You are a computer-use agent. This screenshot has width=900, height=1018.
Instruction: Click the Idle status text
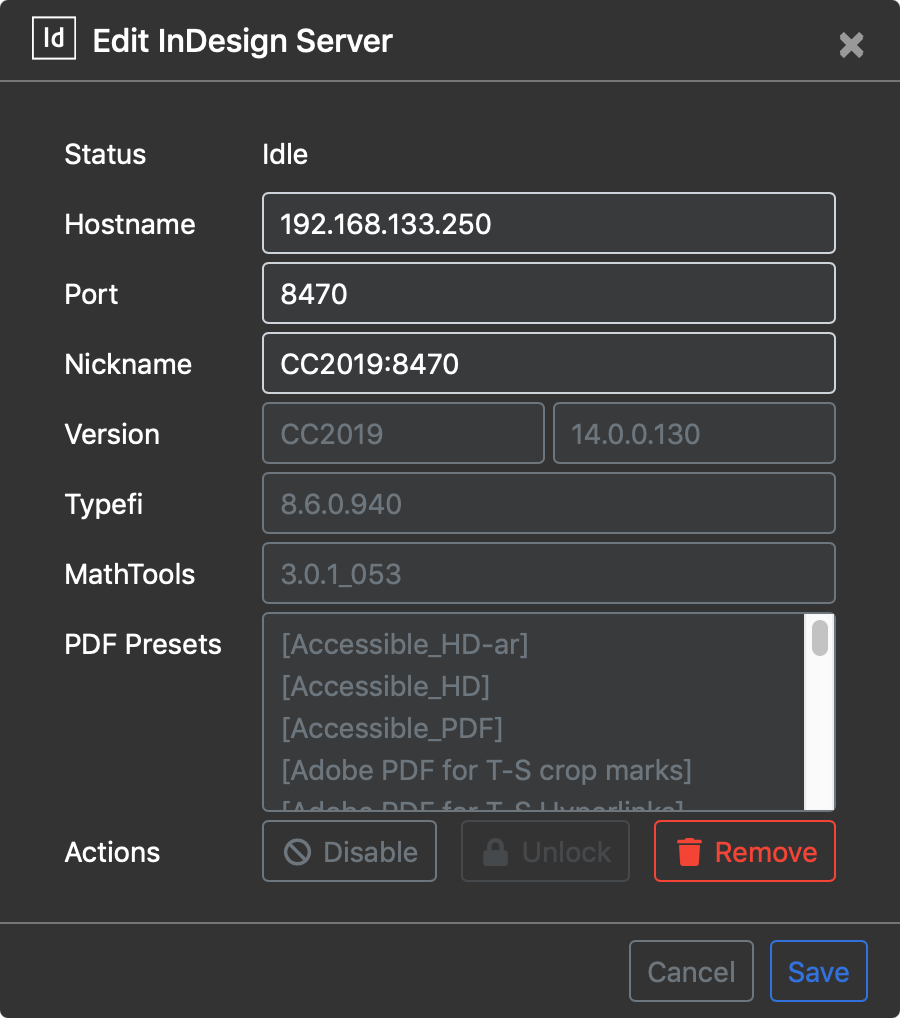pos(285,155)
